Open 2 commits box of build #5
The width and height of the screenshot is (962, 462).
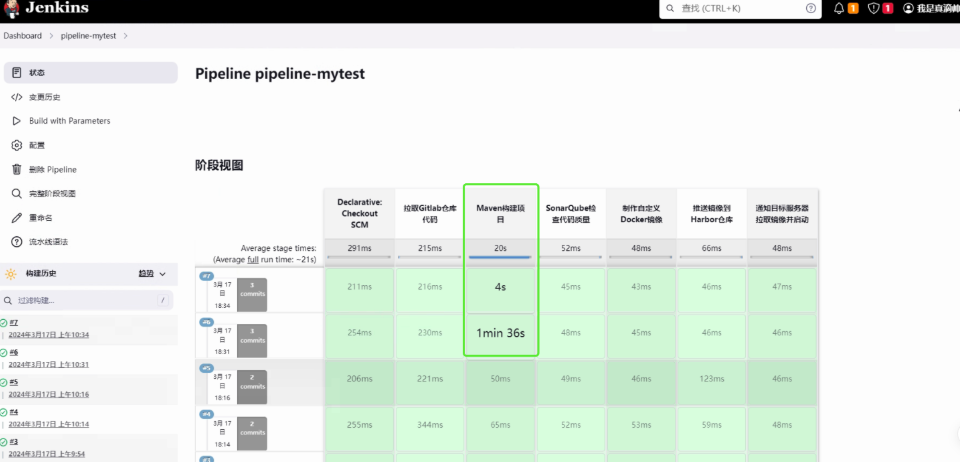tap(252, 387)
